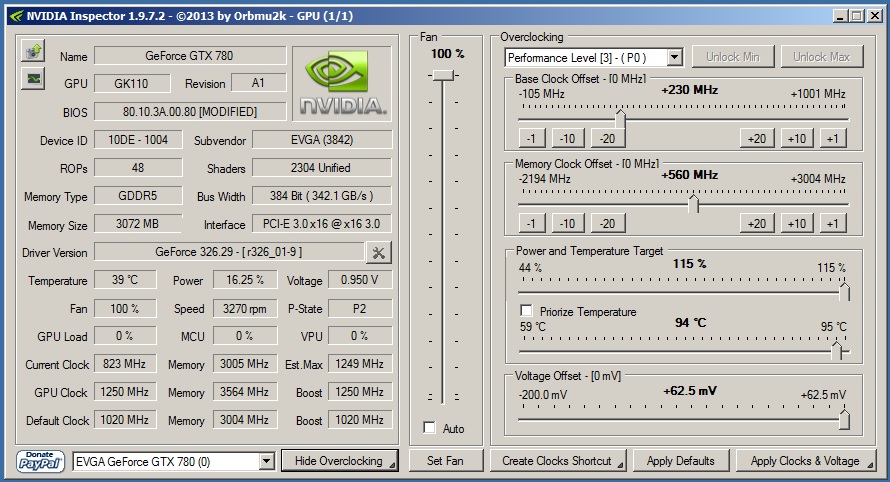Click the GK110 GPU field
Viewport: 890px width, 482px height.
click(x=132, y=83)
